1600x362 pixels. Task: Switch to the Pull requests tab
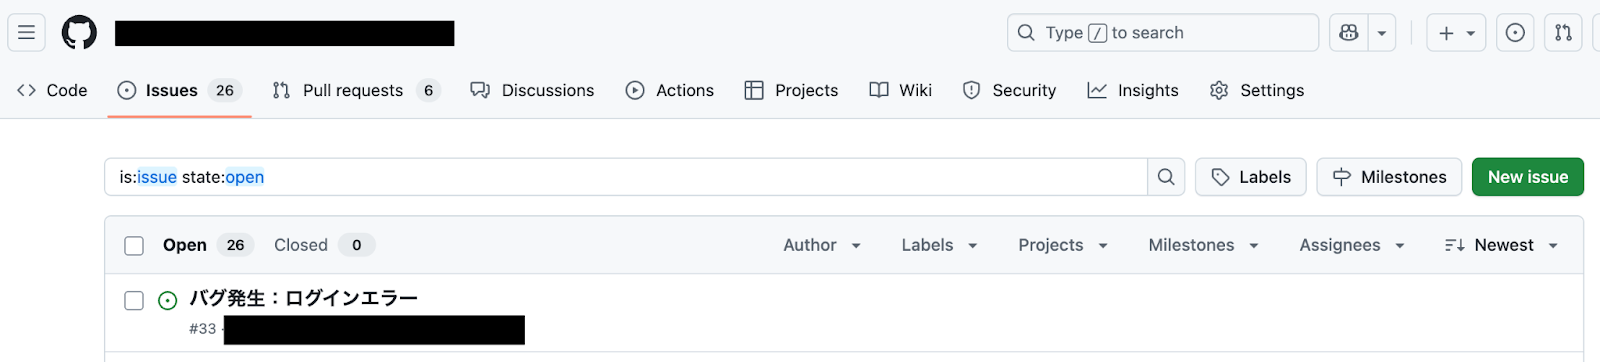[x=356, y=90]
